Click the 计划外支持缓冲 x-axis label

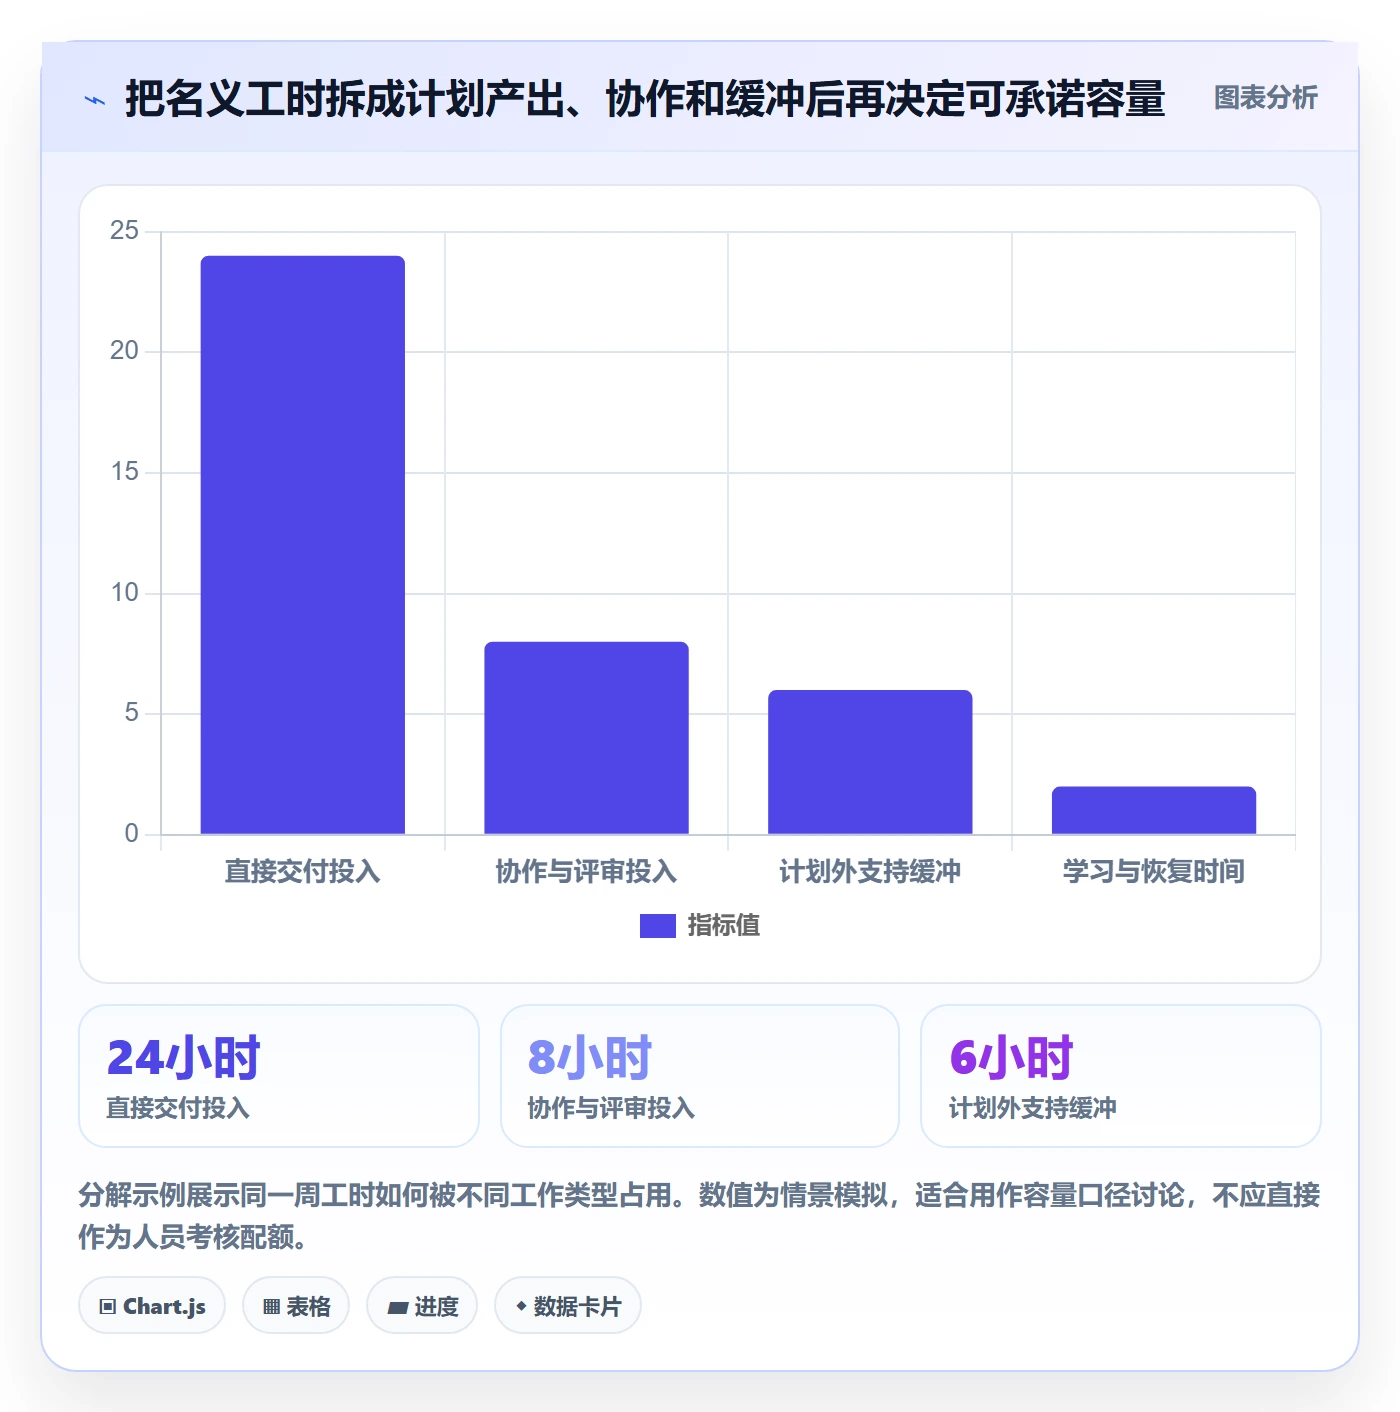click(870, 872)
